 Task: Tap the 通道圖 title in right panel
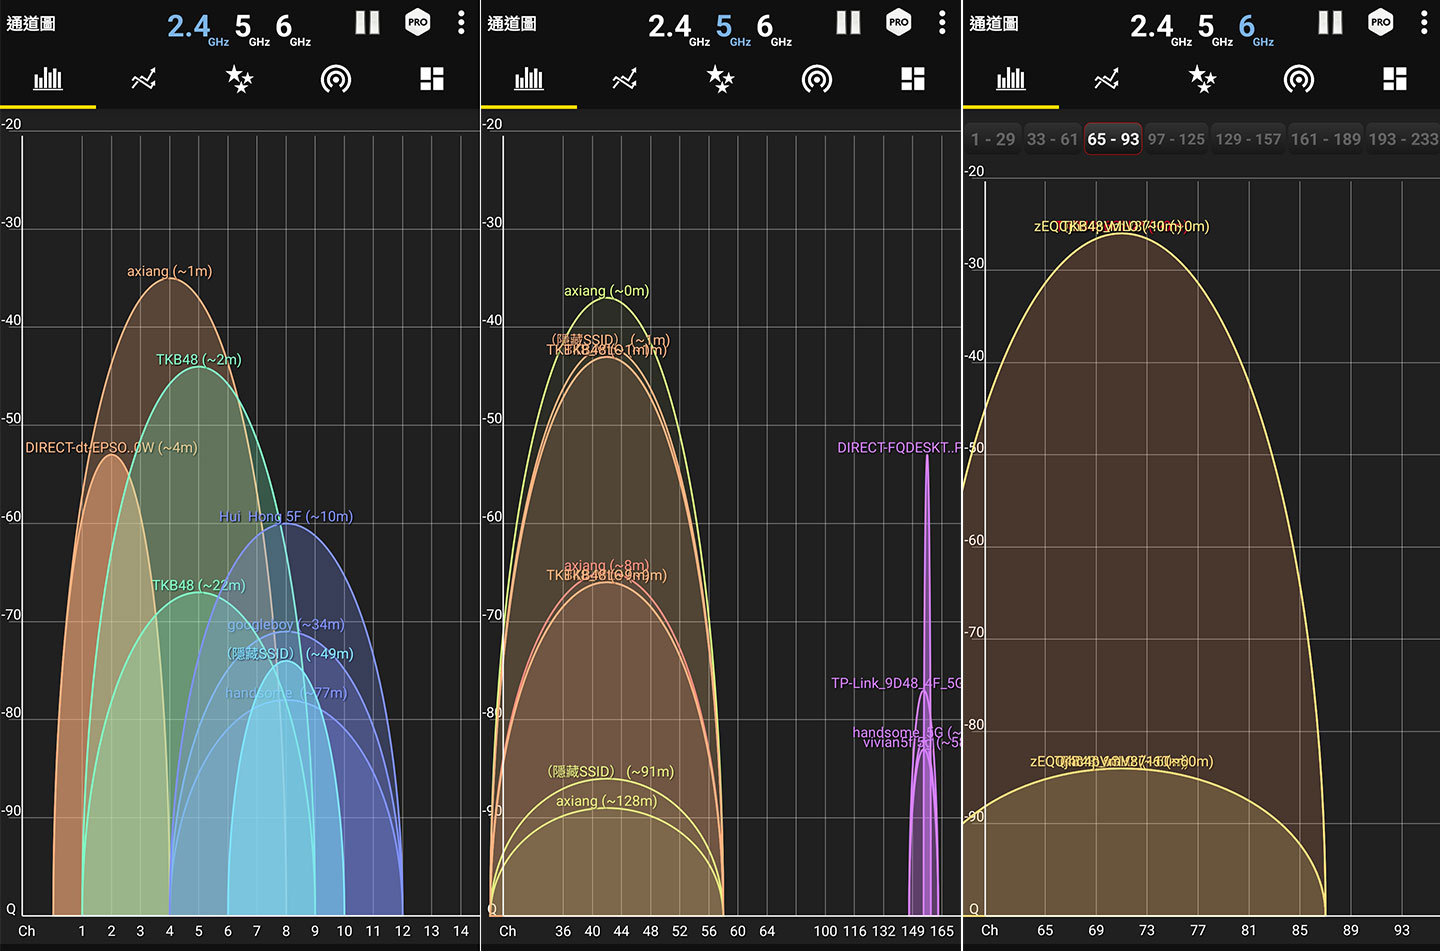click(x=994, y=23)
